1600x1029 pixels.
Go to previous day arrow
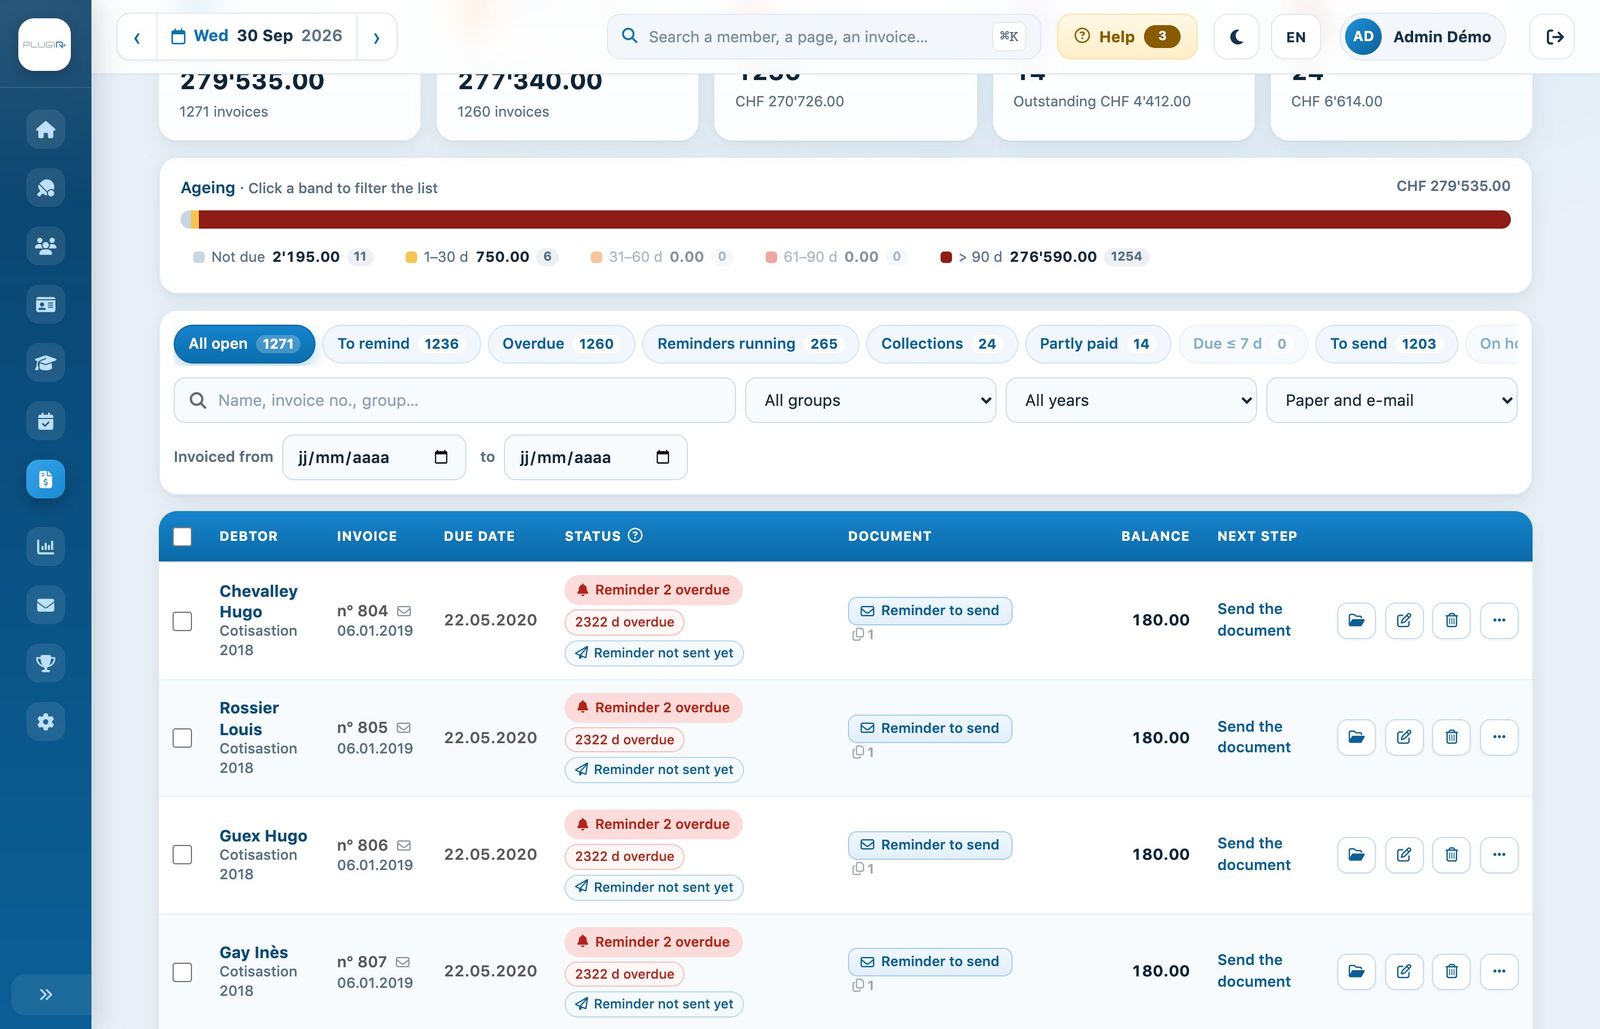[137, 37]
